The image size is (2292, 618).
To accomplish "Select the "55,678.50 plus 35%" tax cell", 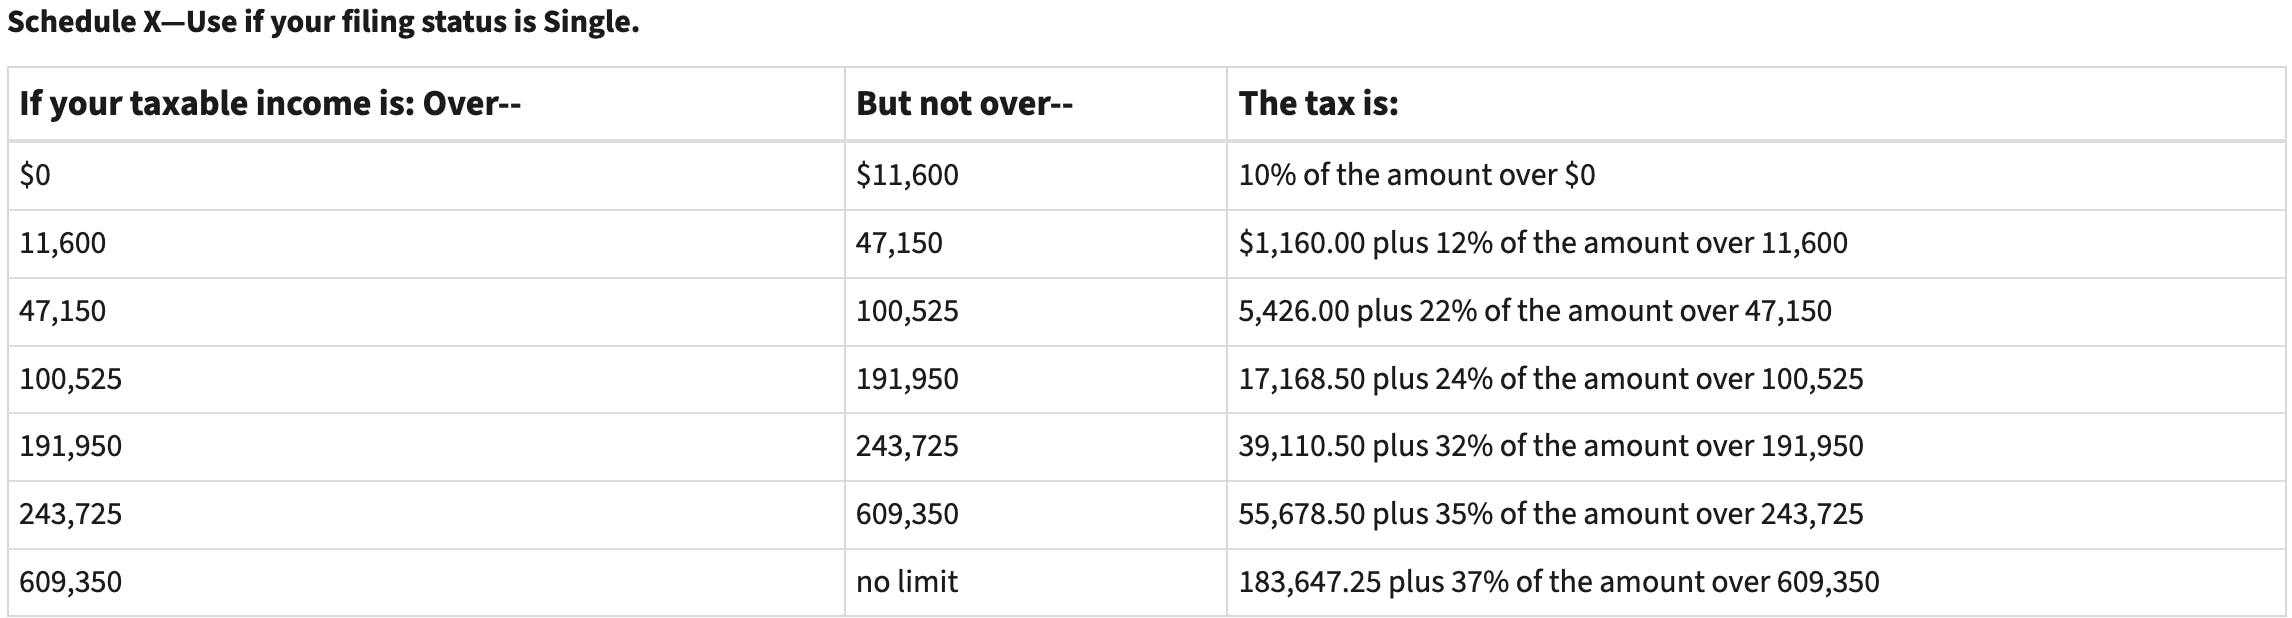I will [x=1550, y=514].
